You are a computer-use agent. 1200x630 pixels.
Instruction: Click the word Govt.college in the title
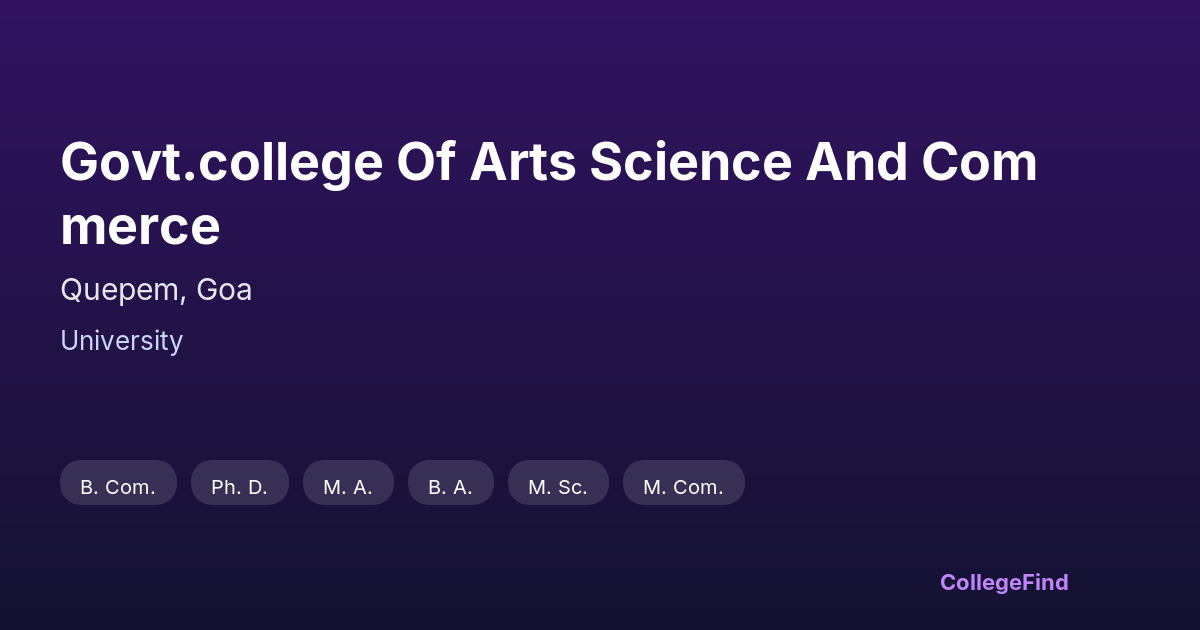click(221, 163)
